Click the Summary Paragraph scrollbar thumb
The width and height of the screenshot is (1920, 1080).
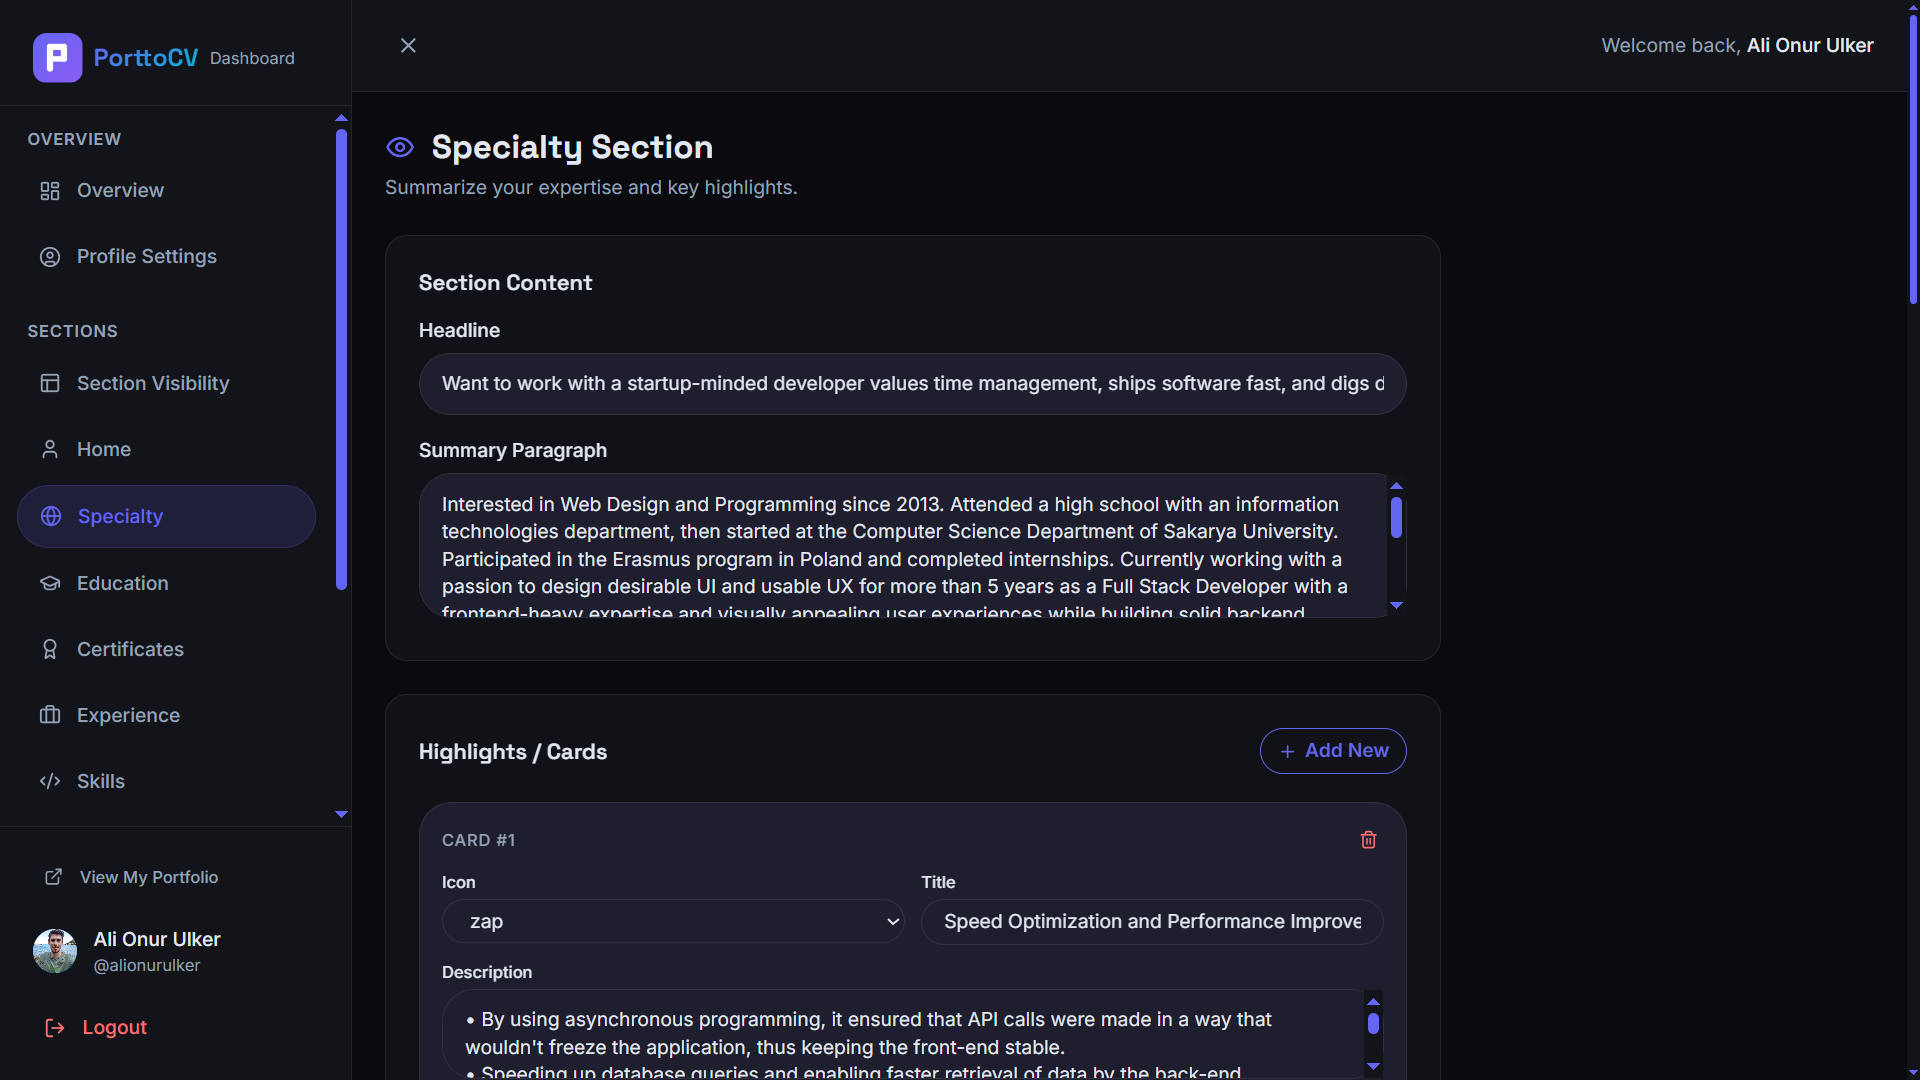tap(1397, 517)
